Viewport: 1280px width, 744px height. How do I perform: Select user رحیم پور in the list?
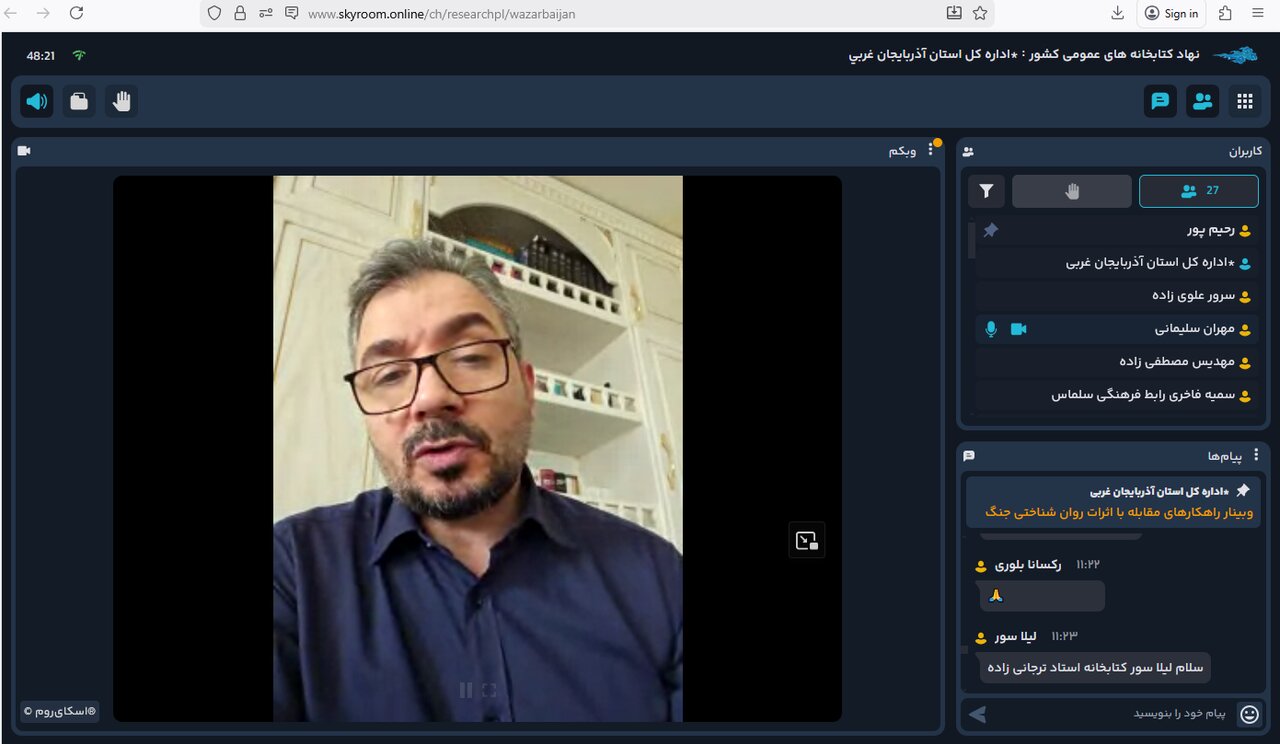click(1116, 230)
